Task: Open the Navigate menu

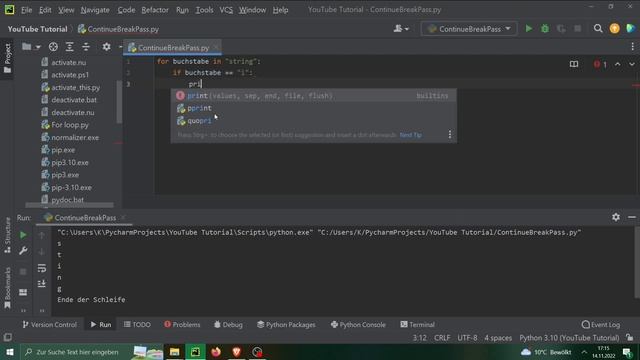Action: pyautogui.click(x=95, y=10)
